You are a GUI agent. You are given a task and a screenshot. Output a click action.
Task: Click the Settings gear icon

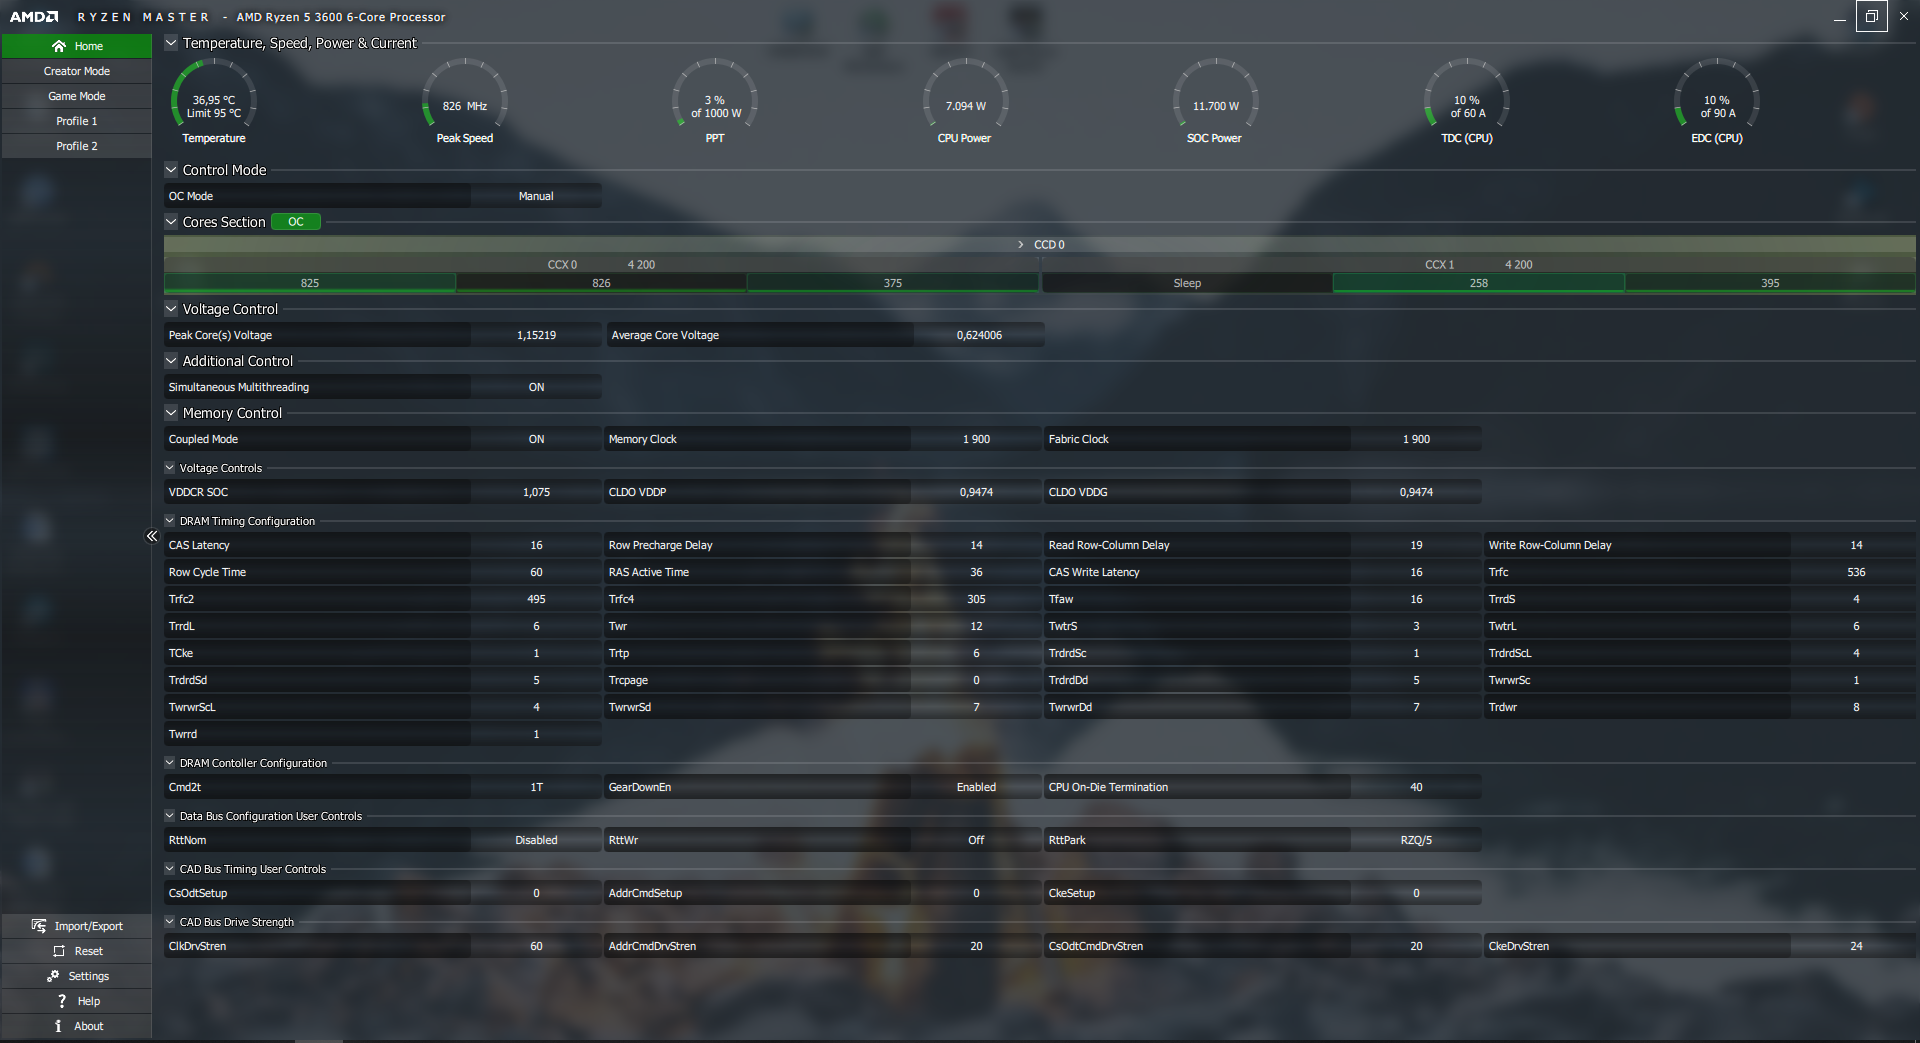pyautogui.click(x=53, y=976)
